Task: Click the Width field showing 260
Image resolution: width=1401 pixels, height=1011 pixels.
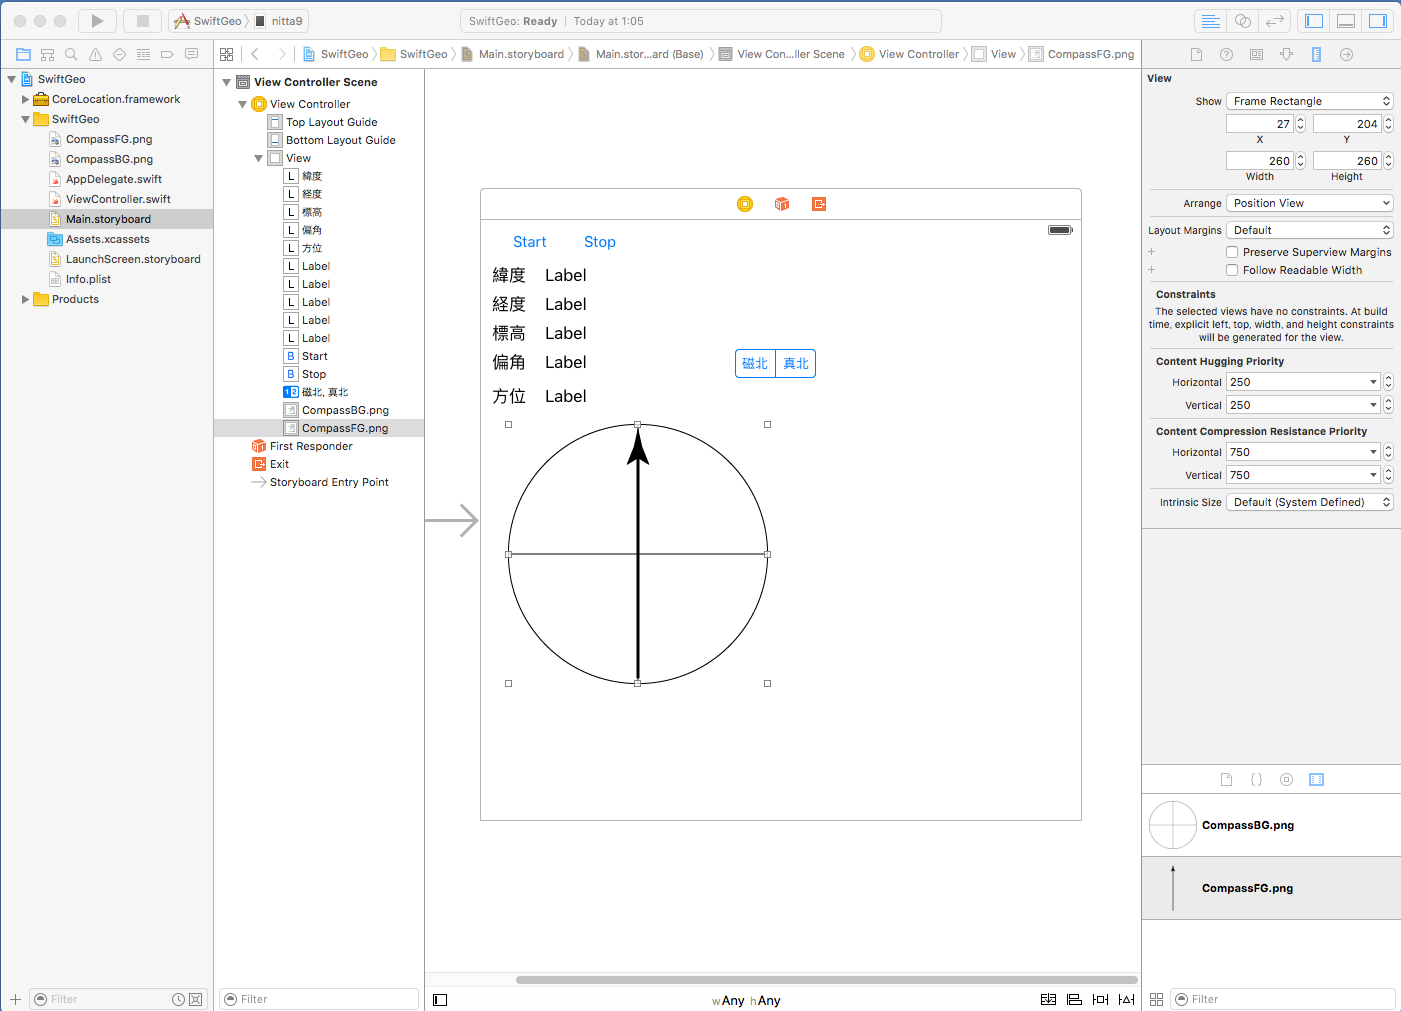Action: [1259, 160]
